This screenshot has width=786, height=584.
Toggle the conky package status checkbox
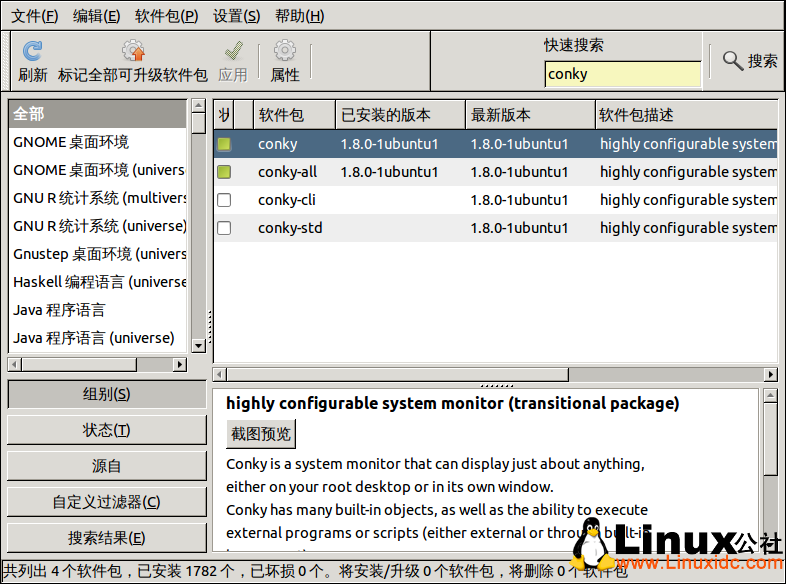click(x=224, y=144)
